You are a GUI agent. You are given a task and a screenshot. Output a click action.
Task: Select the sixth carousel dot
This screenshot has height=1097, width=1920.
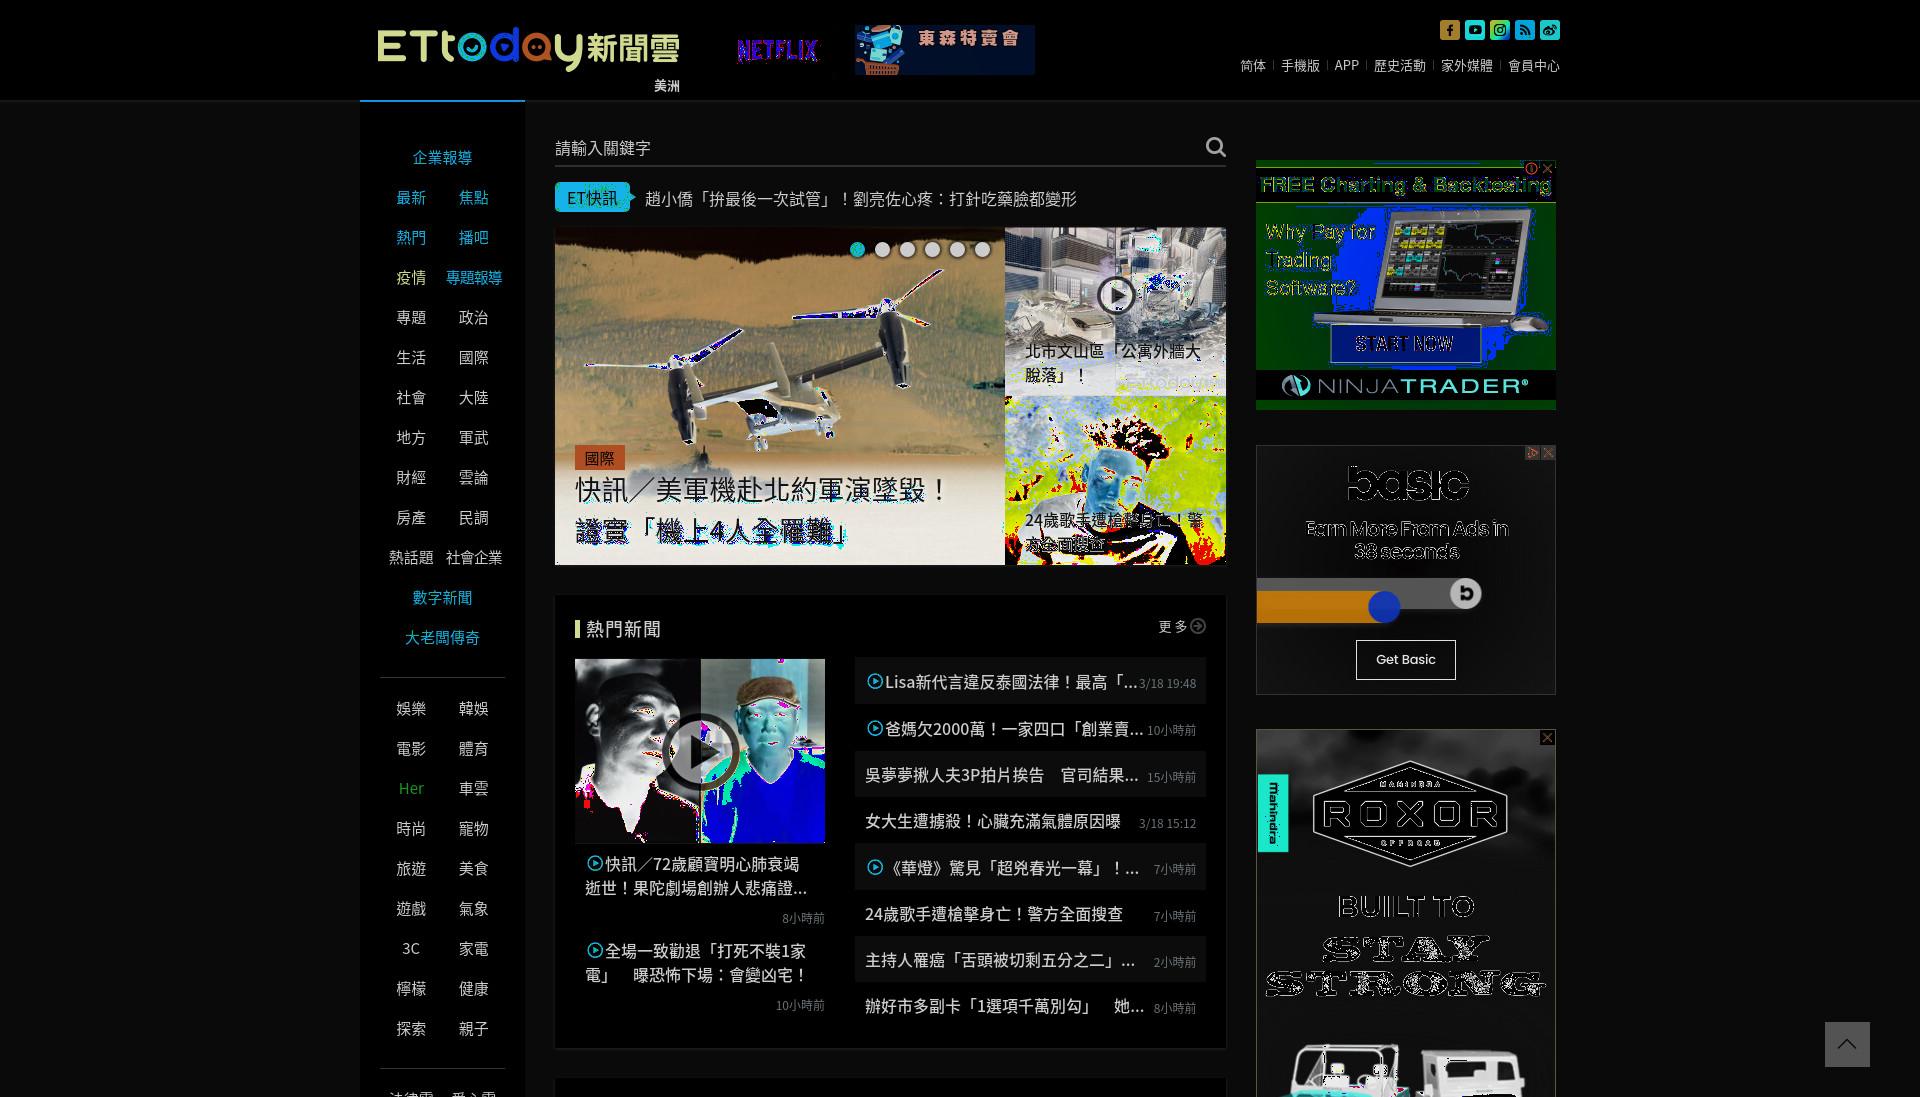click(x=982, y=250)
